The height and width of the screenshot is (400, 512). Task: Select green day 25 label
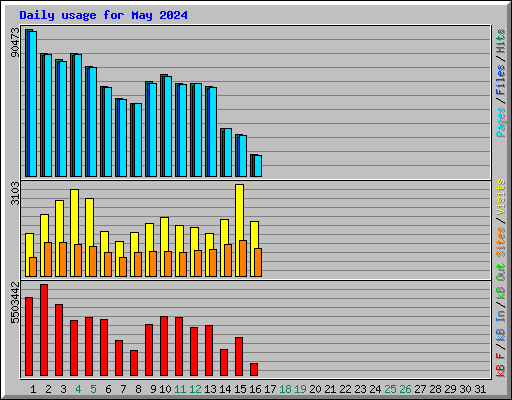390,389
